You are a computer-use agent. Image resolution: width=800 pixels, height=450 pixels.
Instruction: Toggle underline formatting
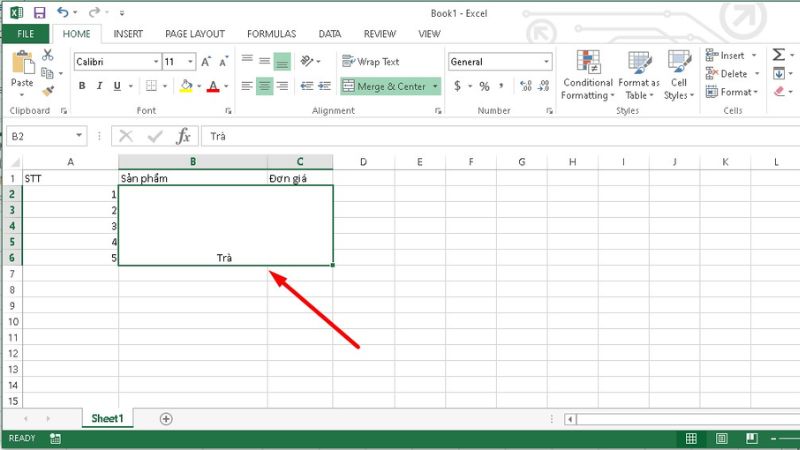[x=117, y=86]
